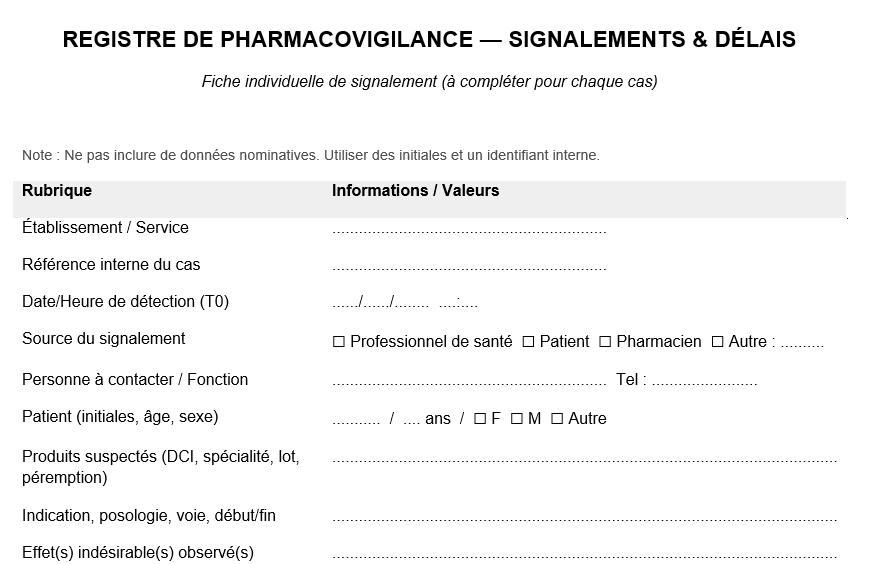Check Autre in the Source du signalement row
The width and height of the screenshot is (875, 564).
coord(717,342)
